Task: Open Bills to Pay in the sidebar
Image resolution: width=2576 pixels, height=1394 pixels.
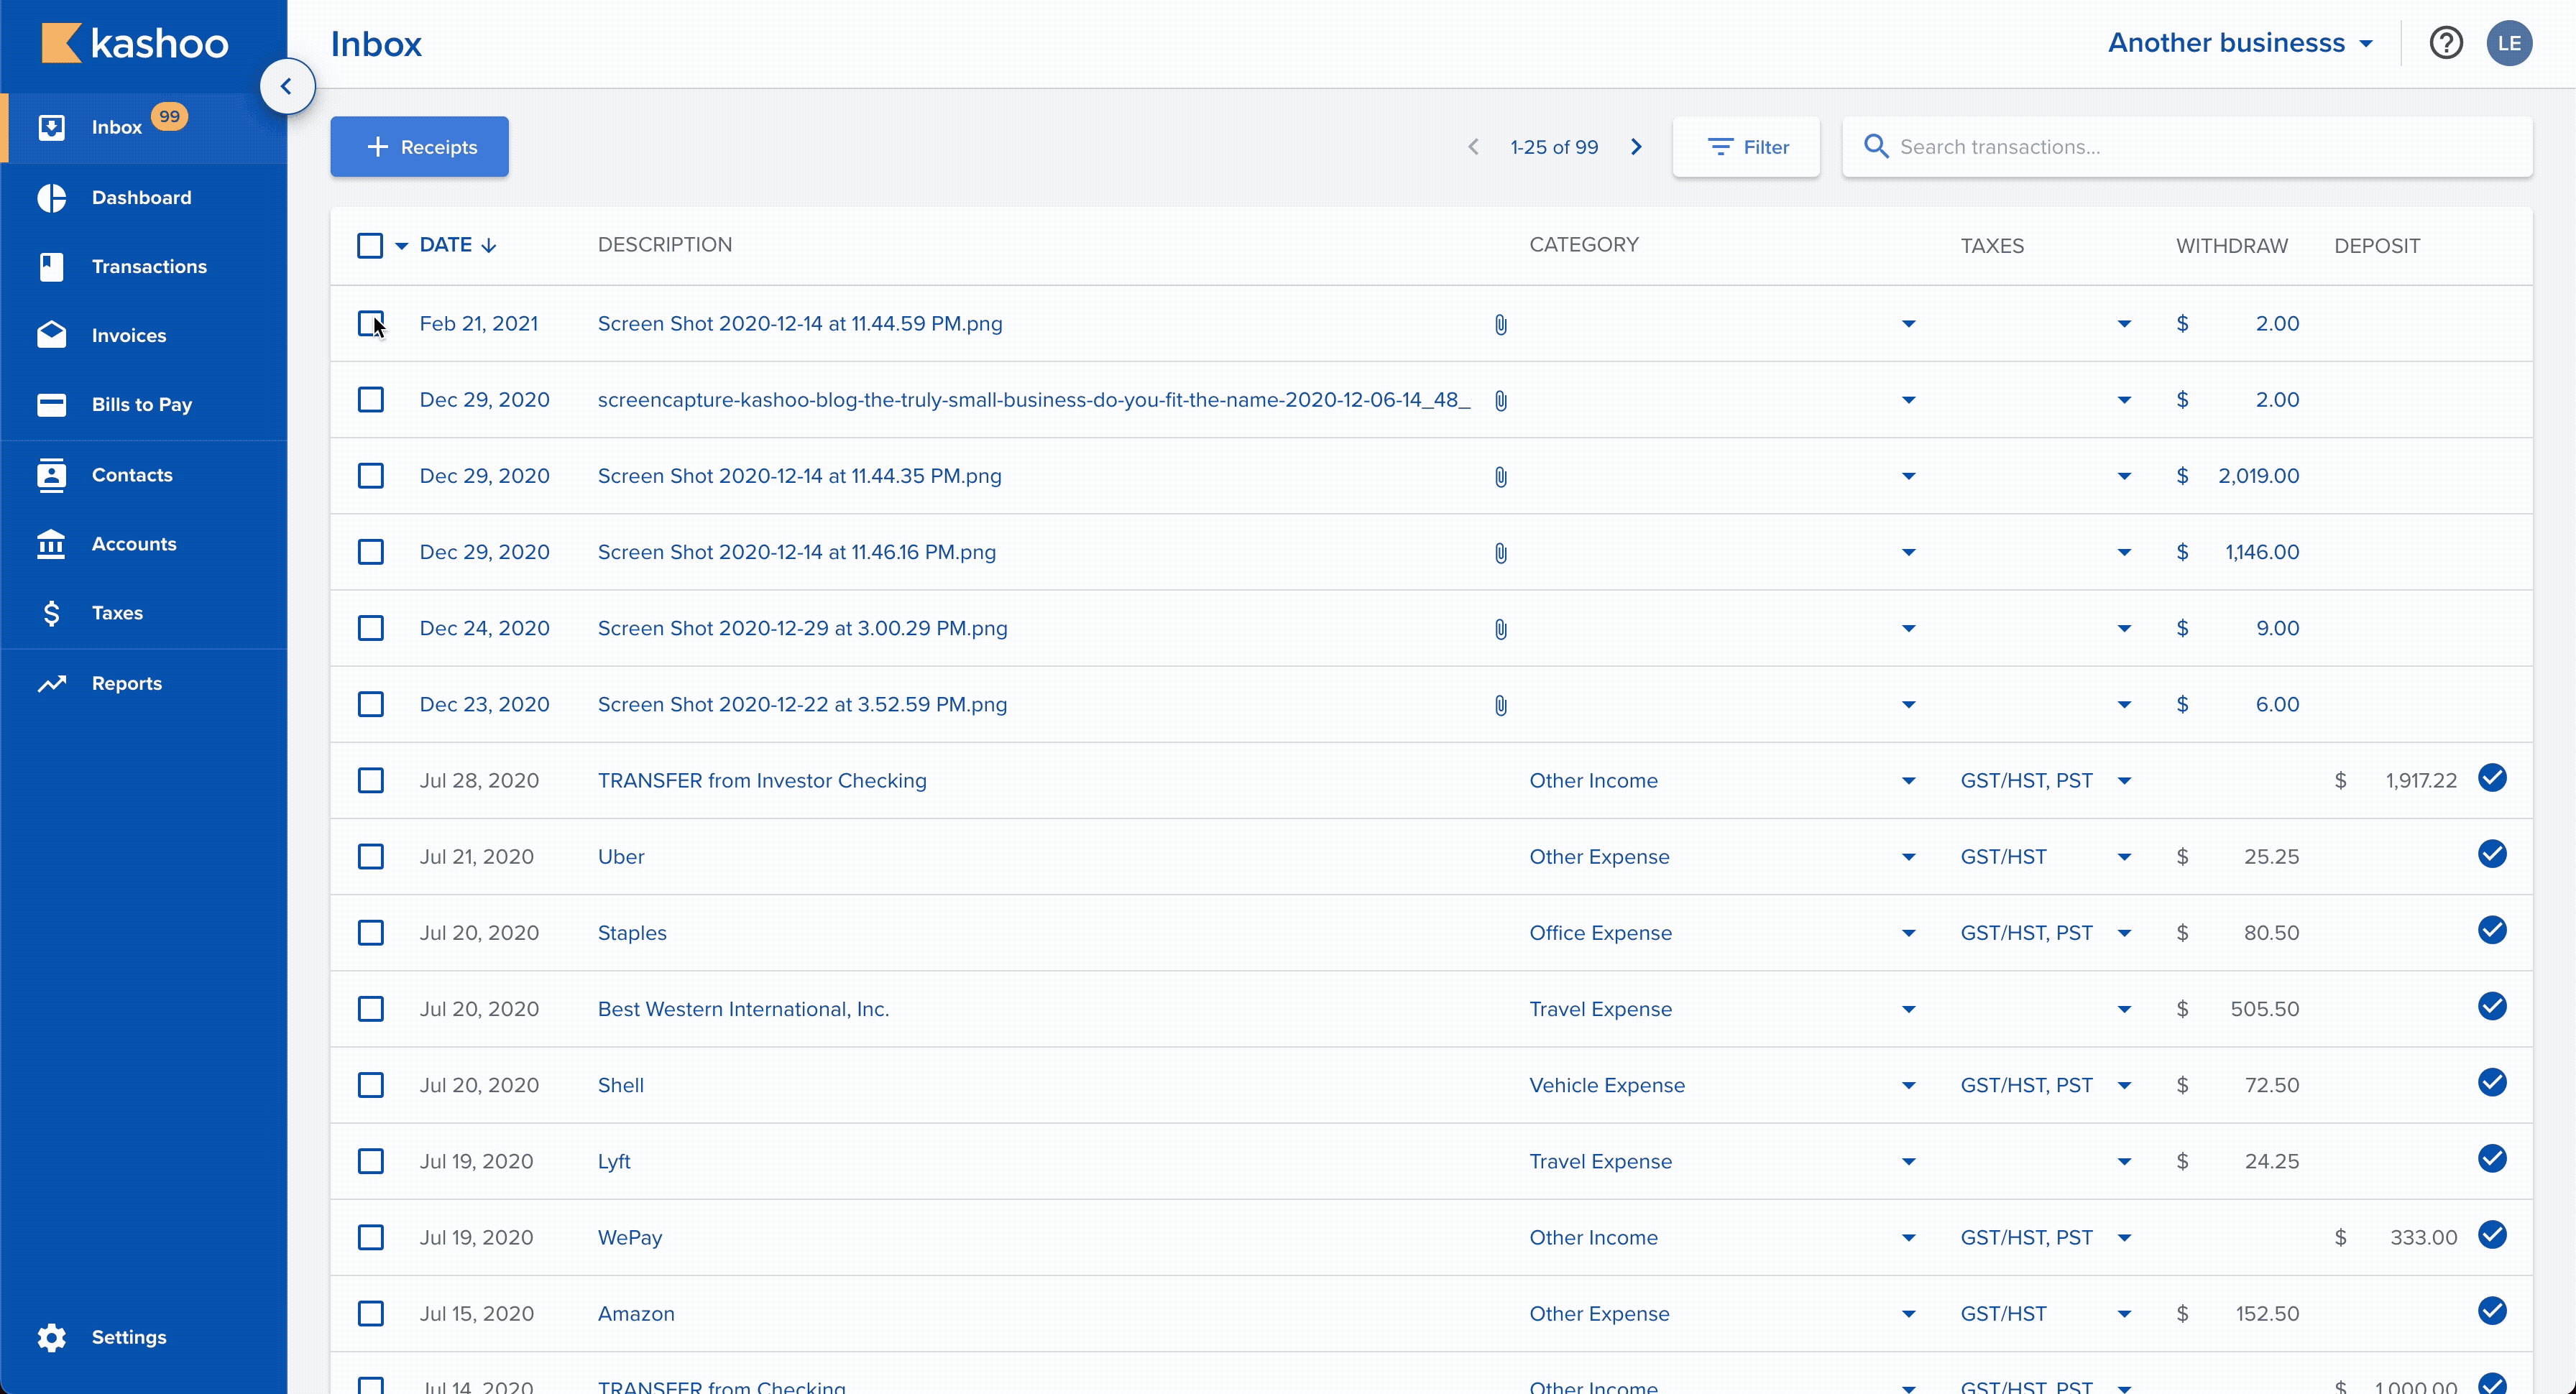Action: (x=144, y=405)
